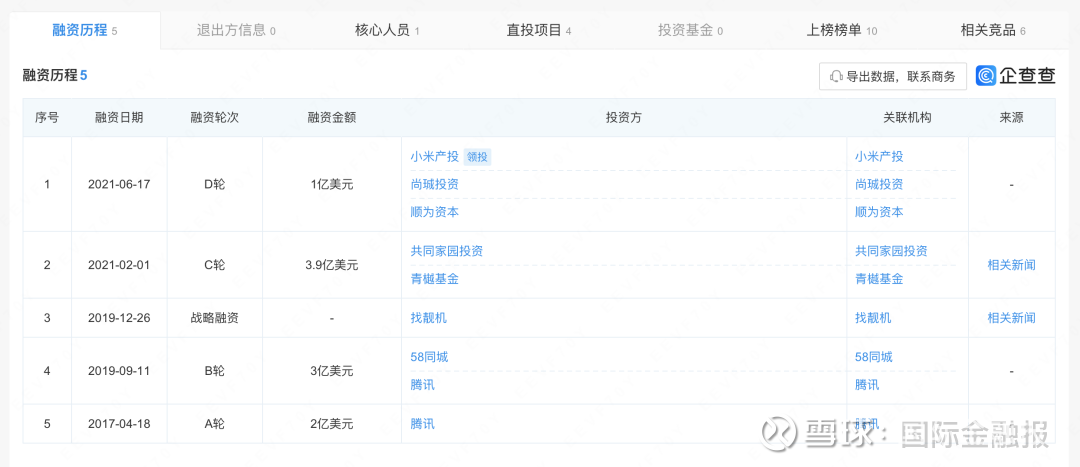Open 找靓机 in the 关联机构 column
This screenshot has width=1080, height=467.
873,318
